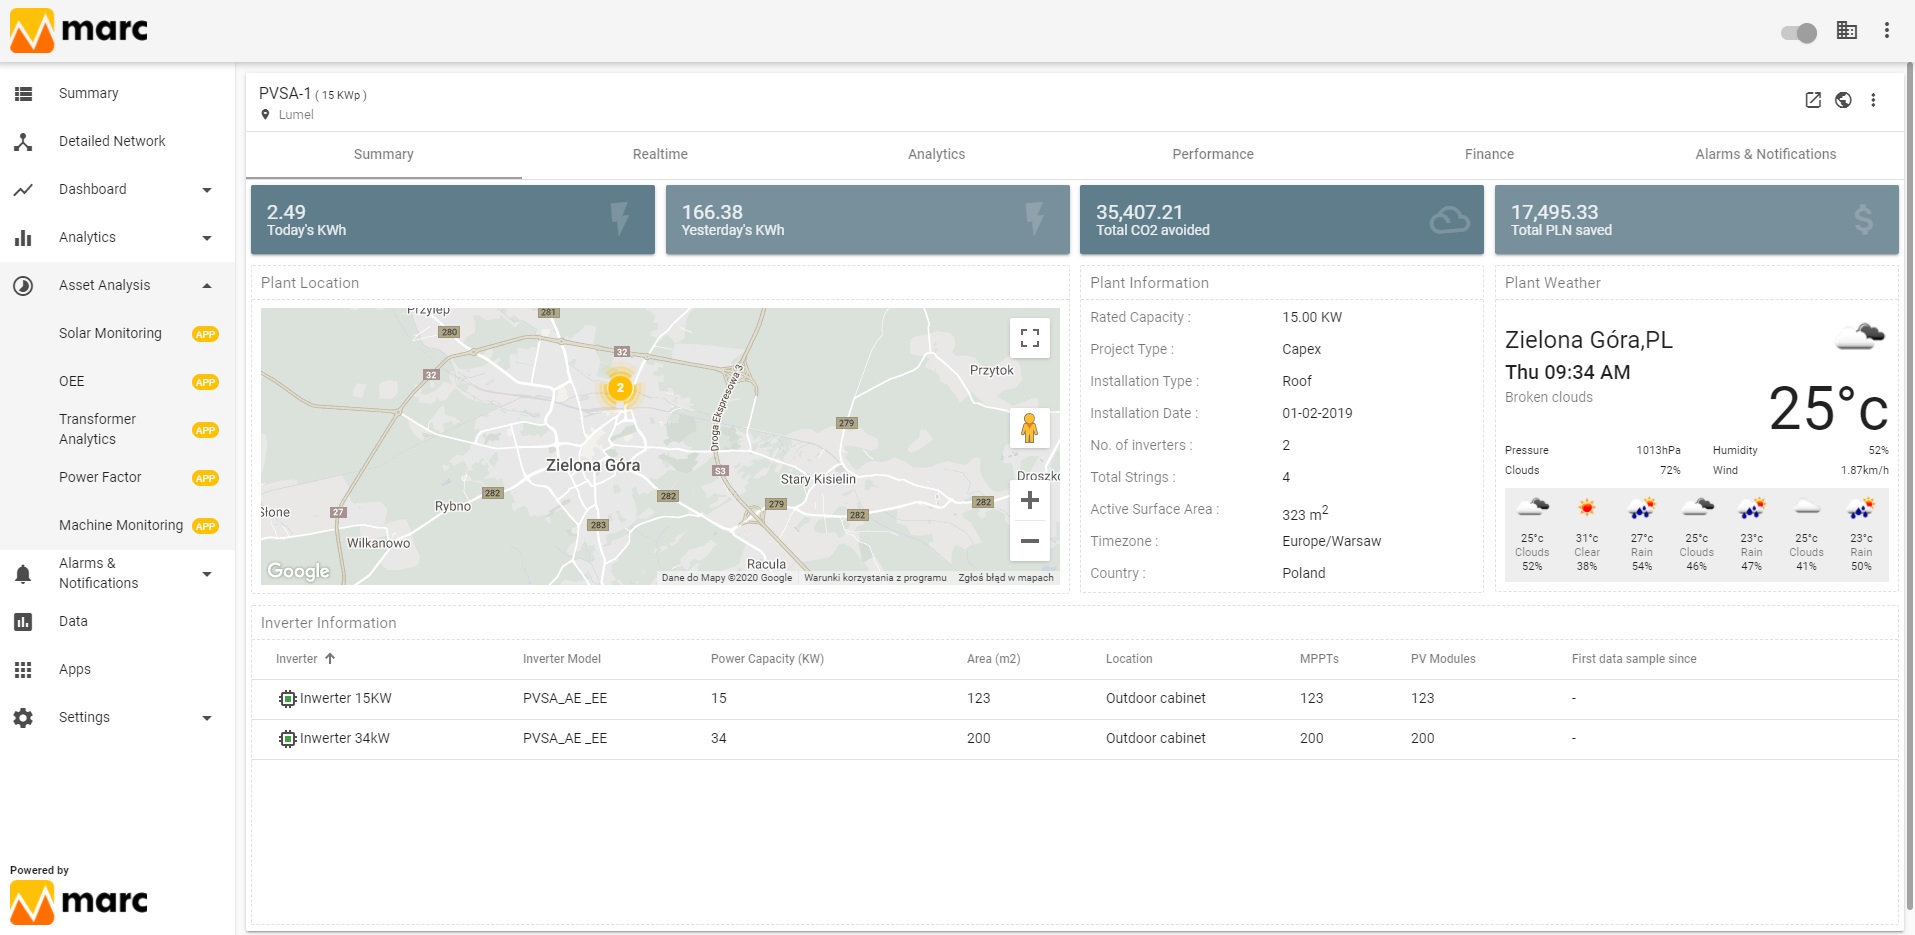Click the Summary list icon in sidebar
This screenshot has width=1915, height=935.
(23, 93)
